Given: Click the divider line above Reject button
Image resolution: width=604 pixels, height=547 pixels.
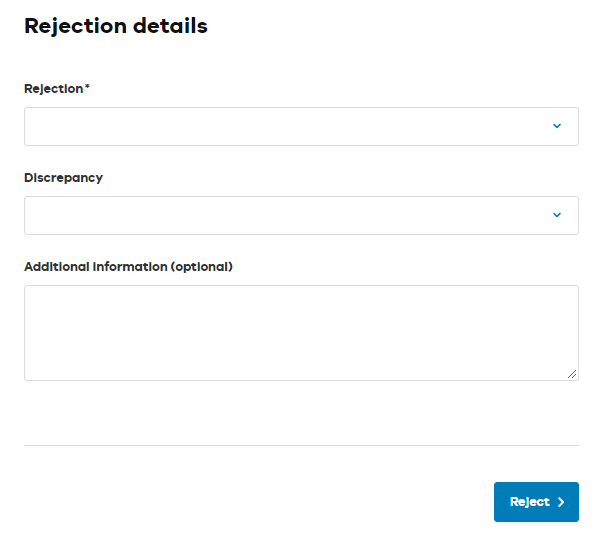Looking at the screenshot, I should coord(300,445).
